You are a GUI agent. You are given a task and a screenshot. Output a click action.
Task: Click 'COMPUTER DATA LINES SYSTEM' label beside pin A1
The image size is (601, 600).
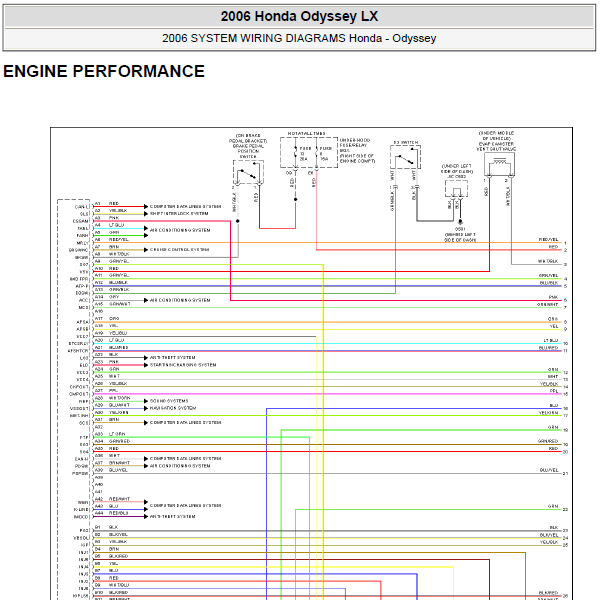(x=186, y=207)
